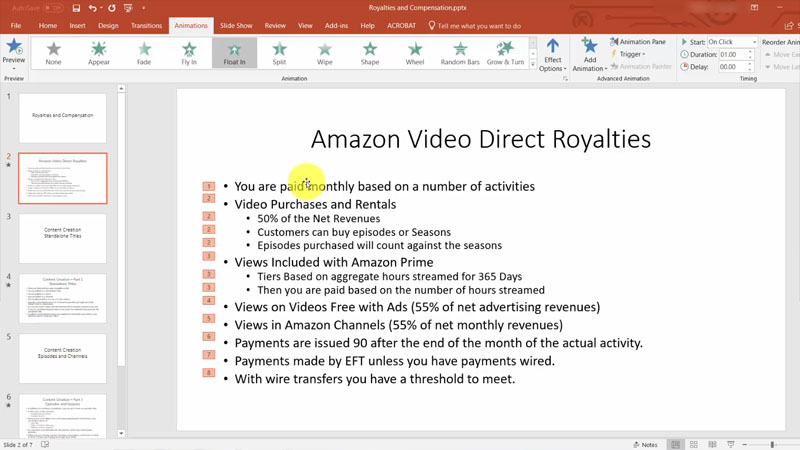Toggle the Notes pane in status bar

coord(646,444)
